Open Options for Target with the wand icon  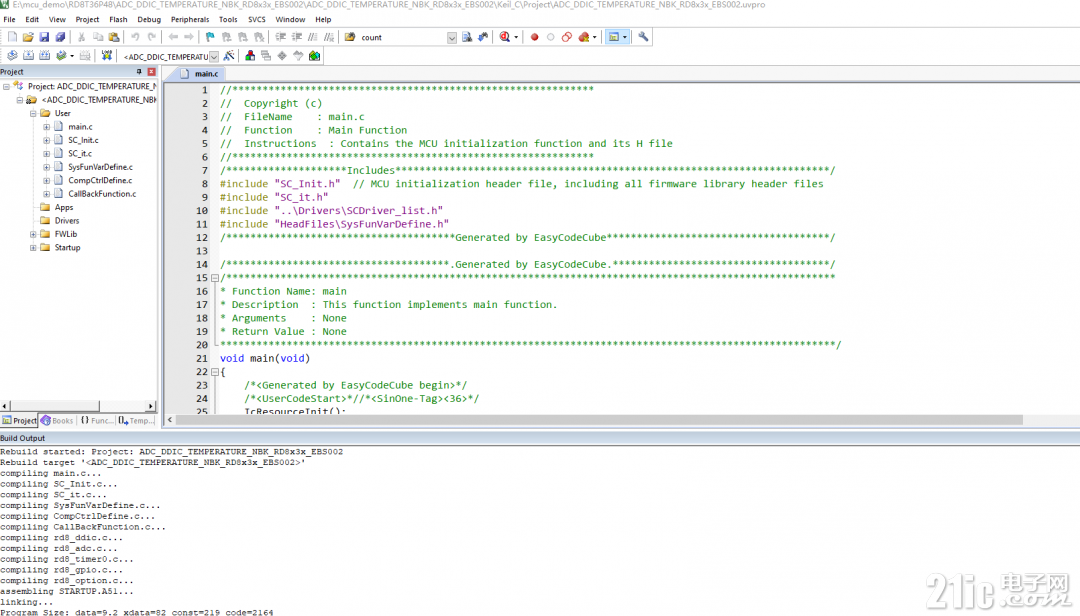tap(229, 56)
